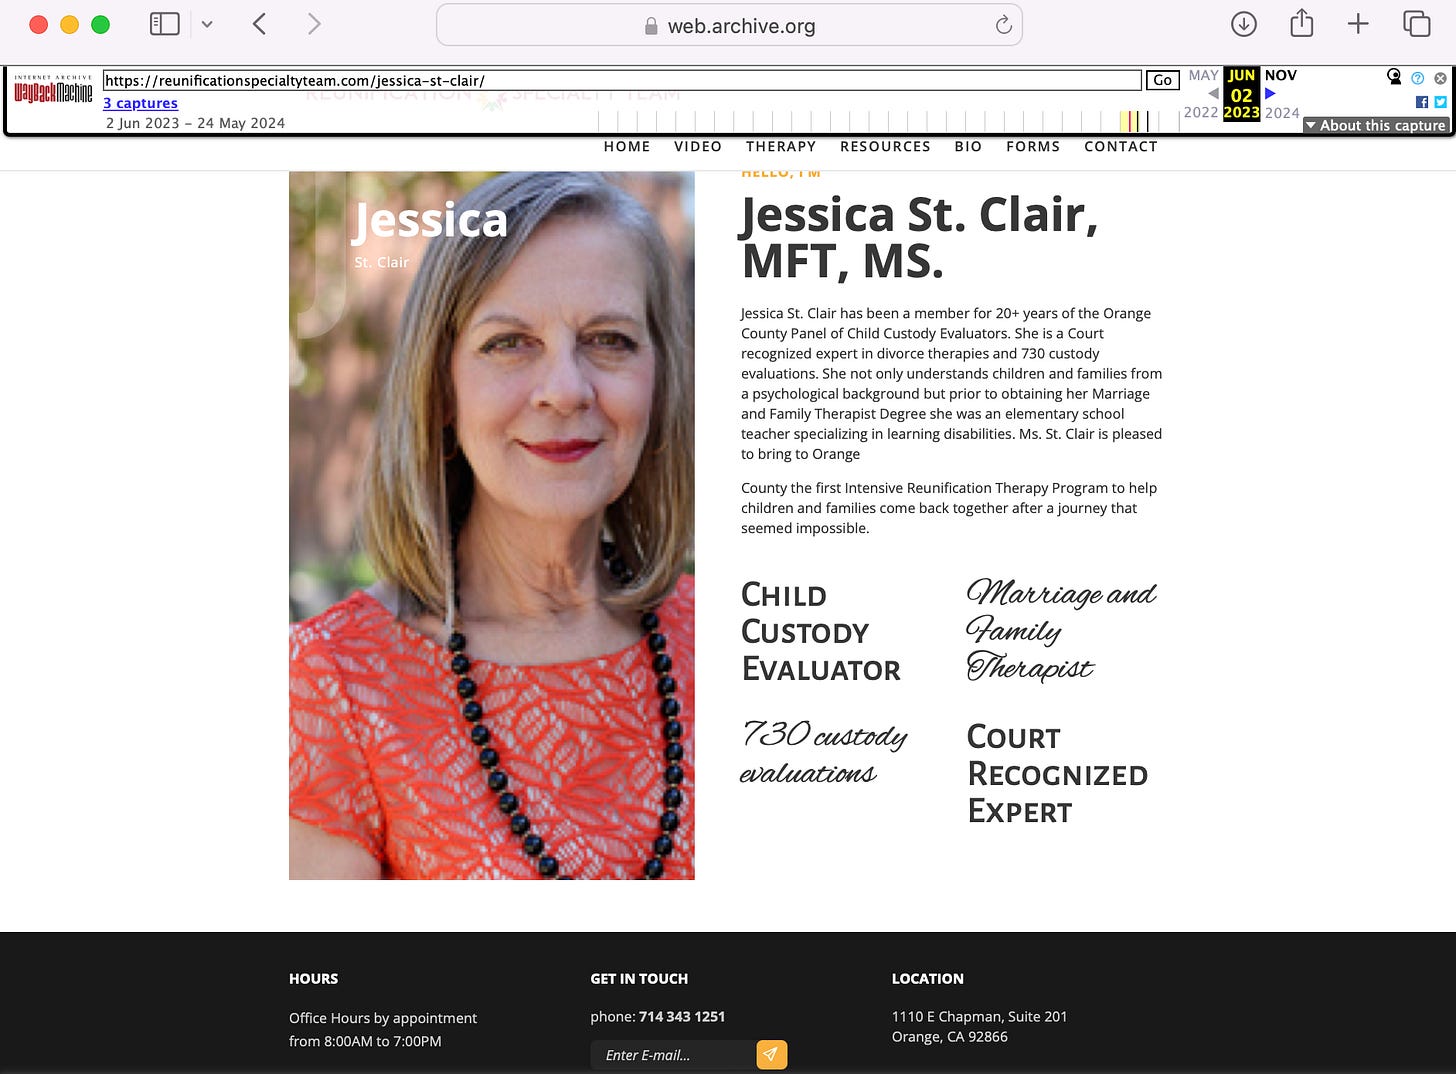The height and width of the screenshot is (1074, 1456).
Task: Open the THERAPY menu item
Action: tap(781, 146)
